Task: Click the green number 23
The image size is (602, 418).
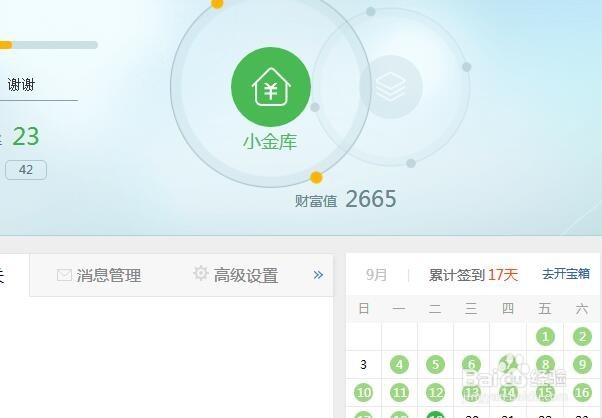Action: 26,137
